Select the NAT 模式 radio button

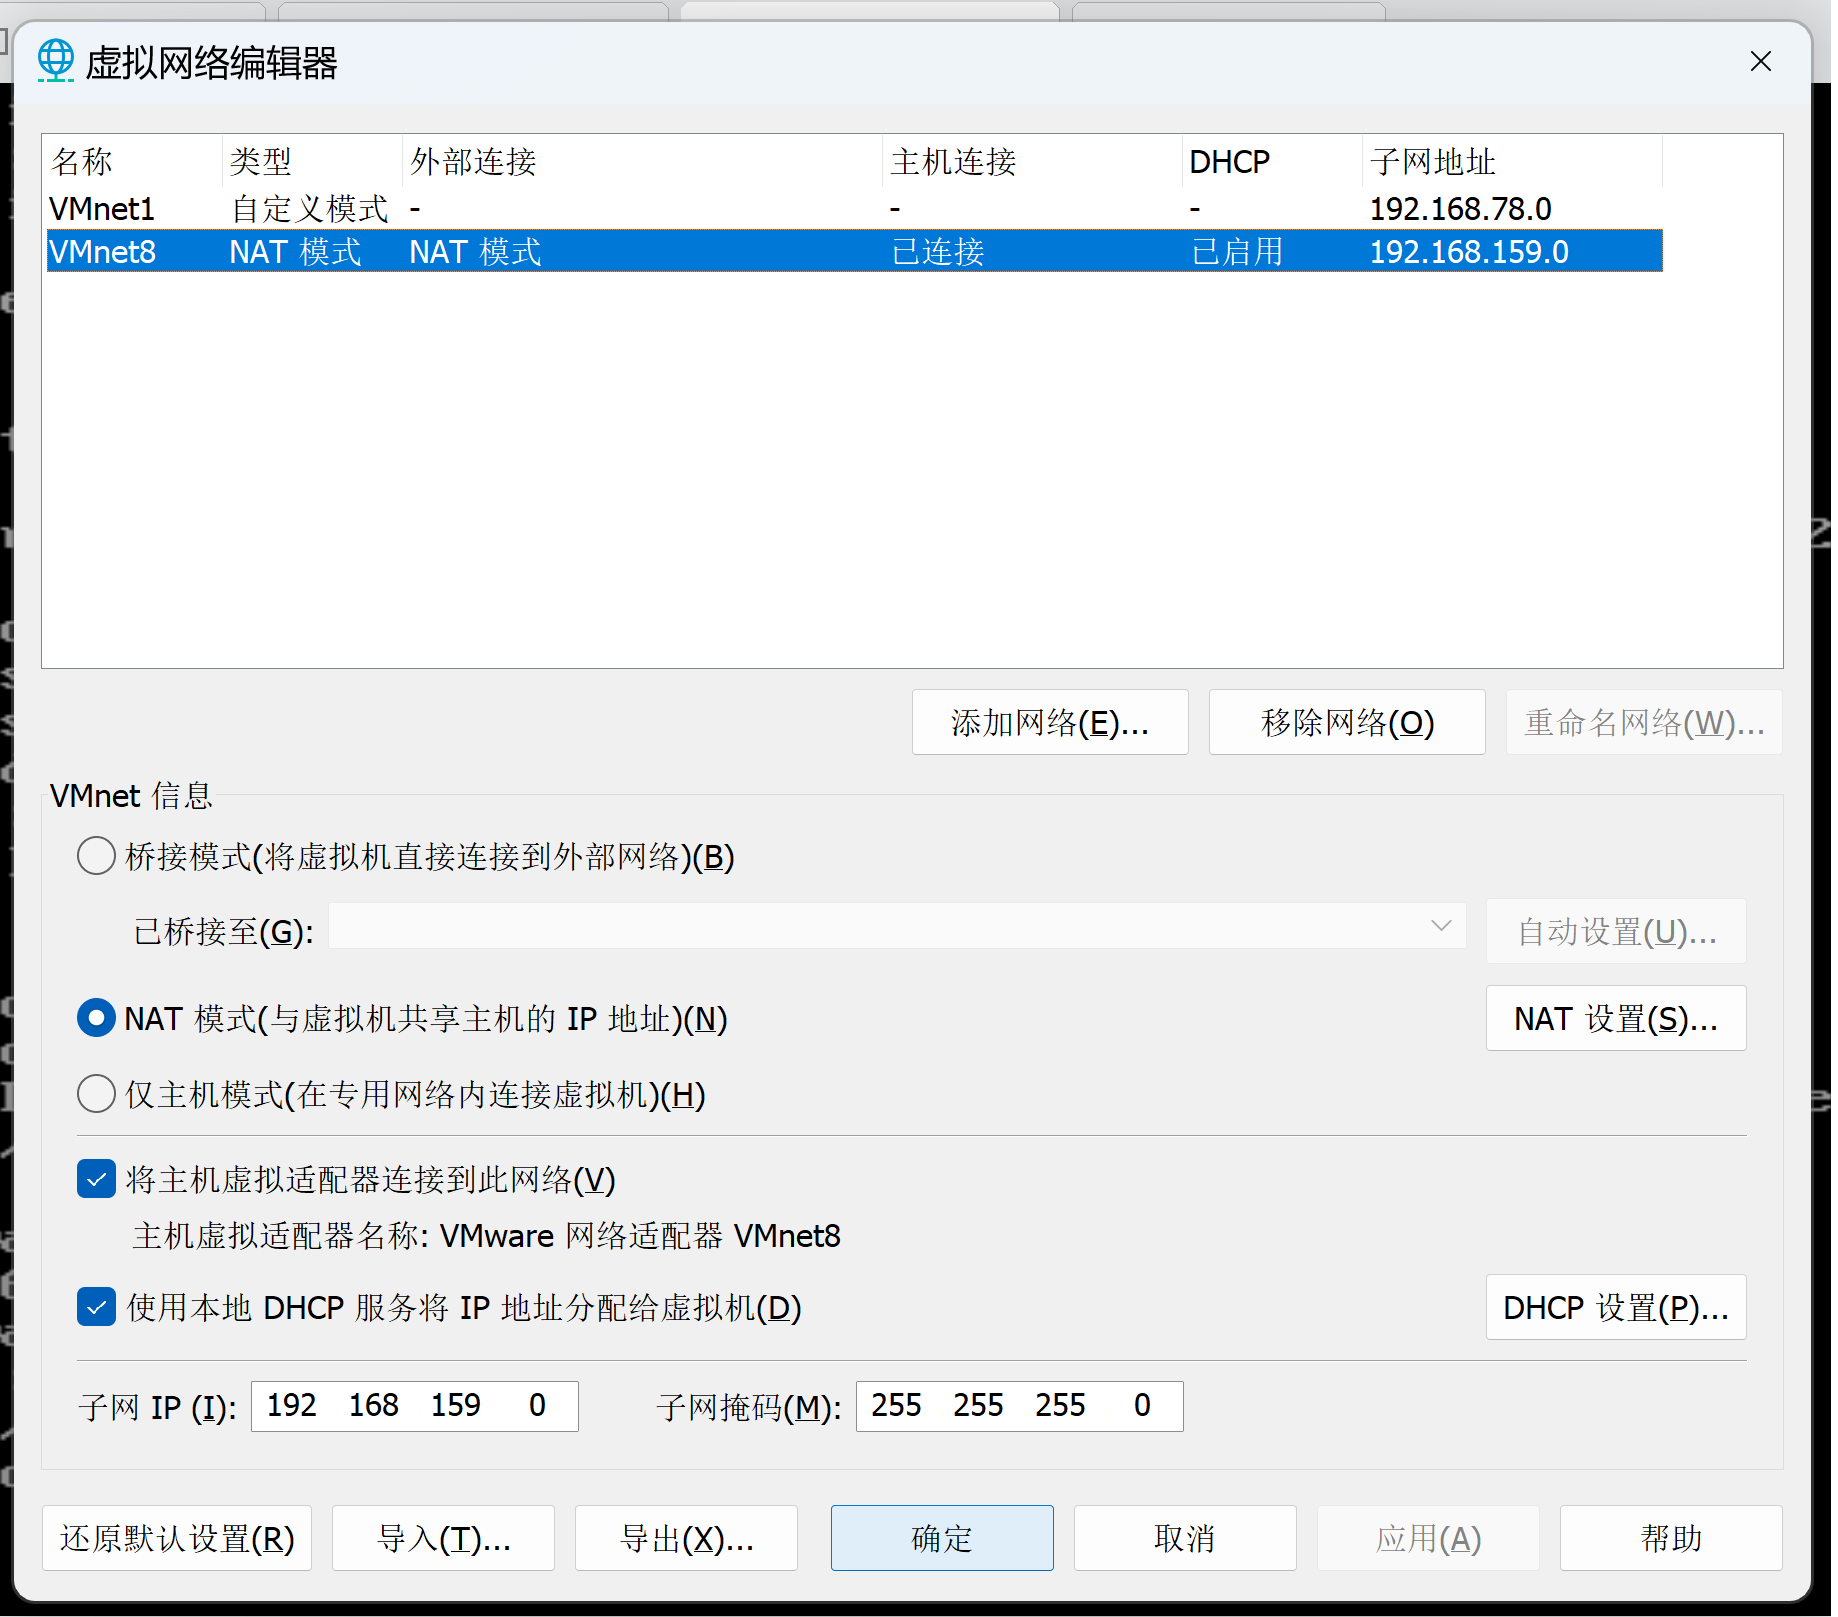(x=96, y=1019)
